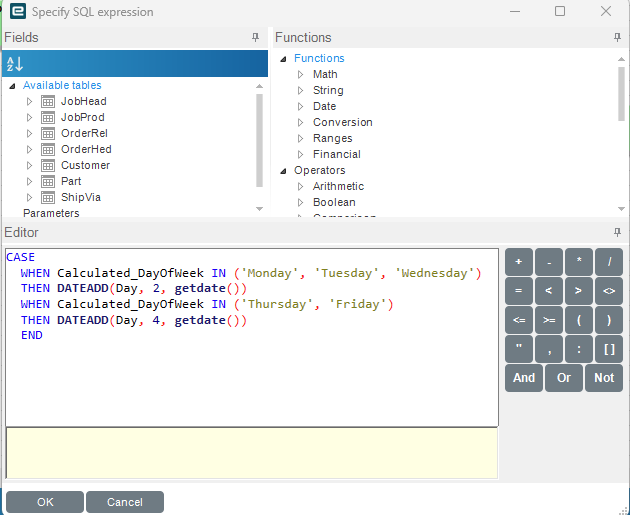Click into the SQL expression editor

[250, 380]
